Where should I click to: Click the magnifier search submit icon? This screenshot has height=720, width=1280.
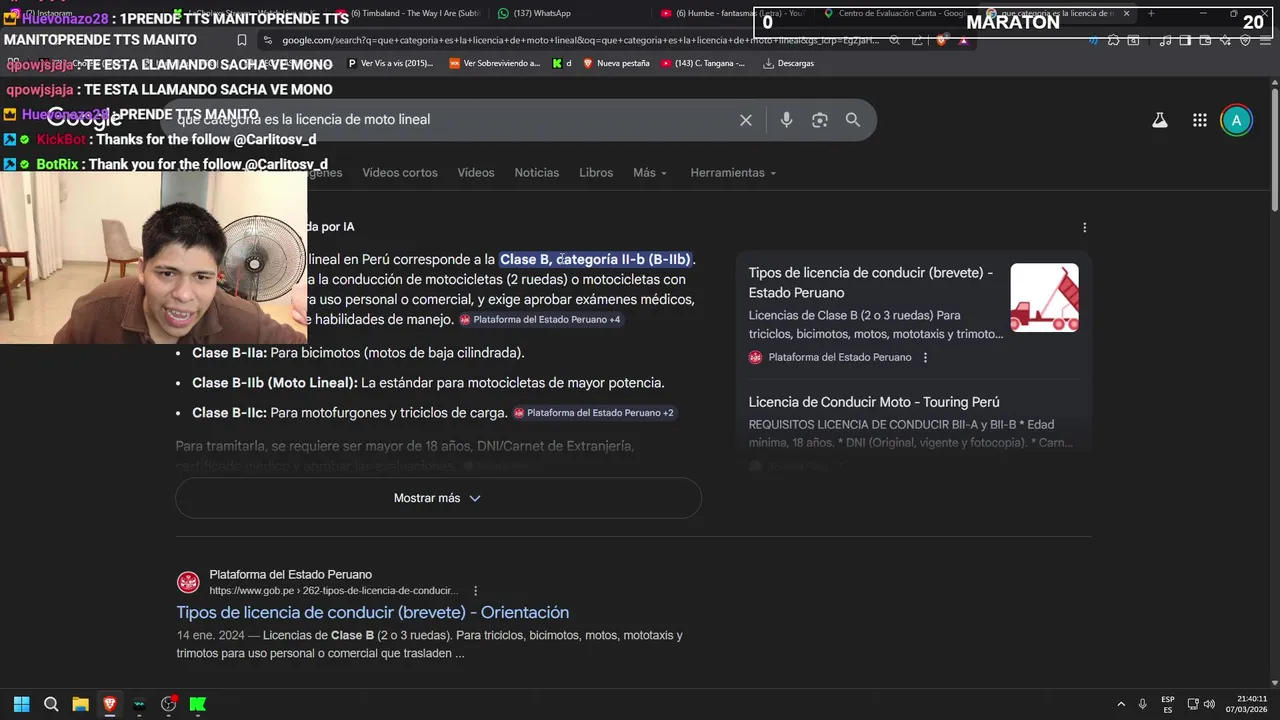pos(853,120)
